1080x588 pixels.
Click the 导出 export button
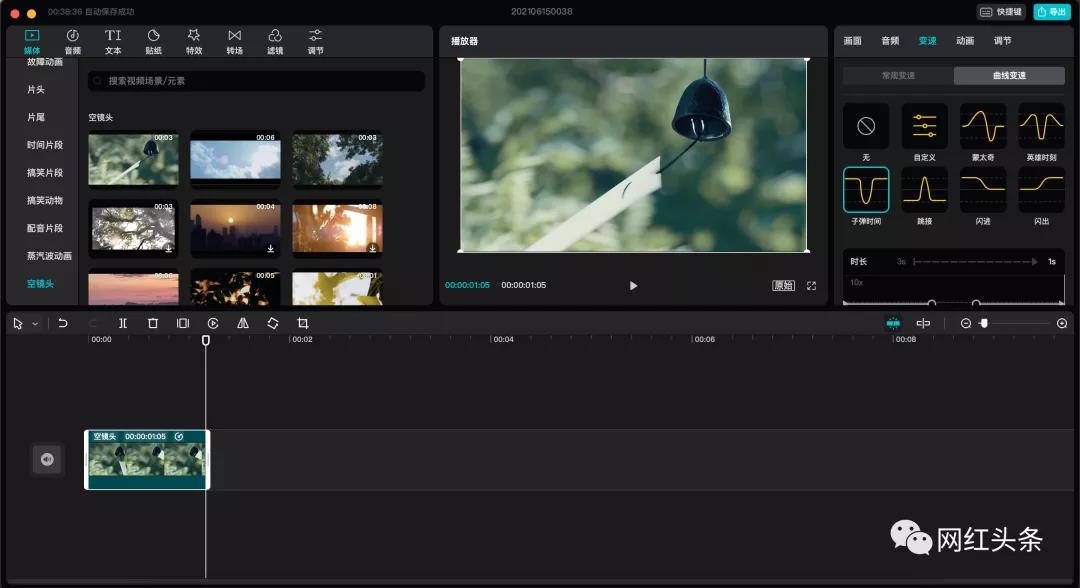[x=1051, y=12]
